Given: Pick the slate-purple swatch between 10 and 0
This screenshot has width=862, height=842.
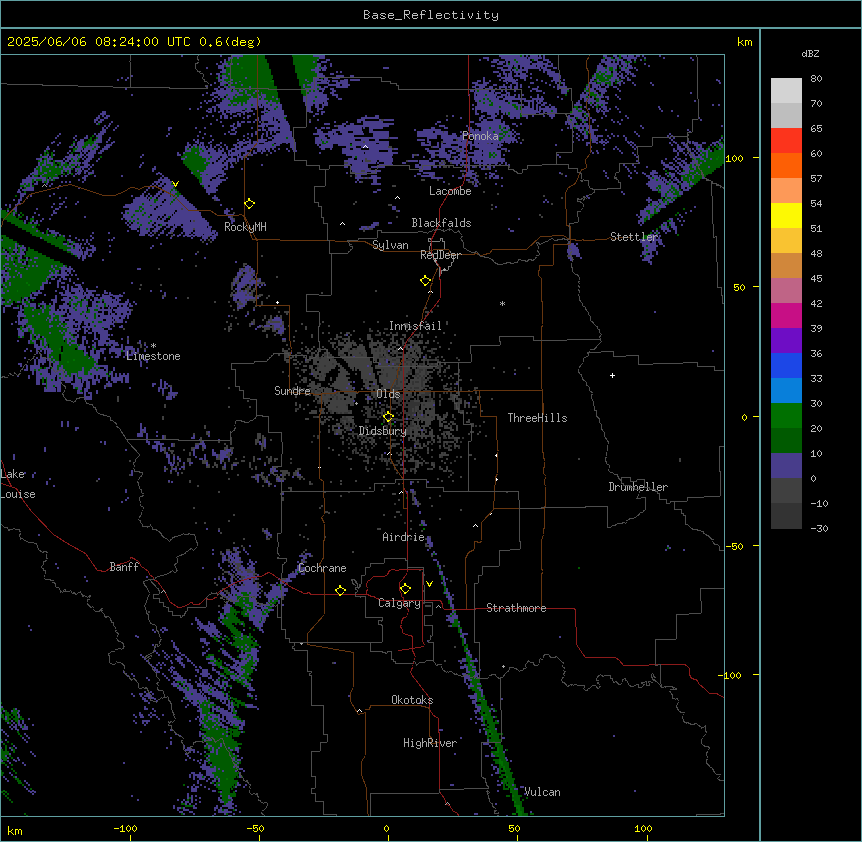Looking at the screenshot, I should [786, 466].
